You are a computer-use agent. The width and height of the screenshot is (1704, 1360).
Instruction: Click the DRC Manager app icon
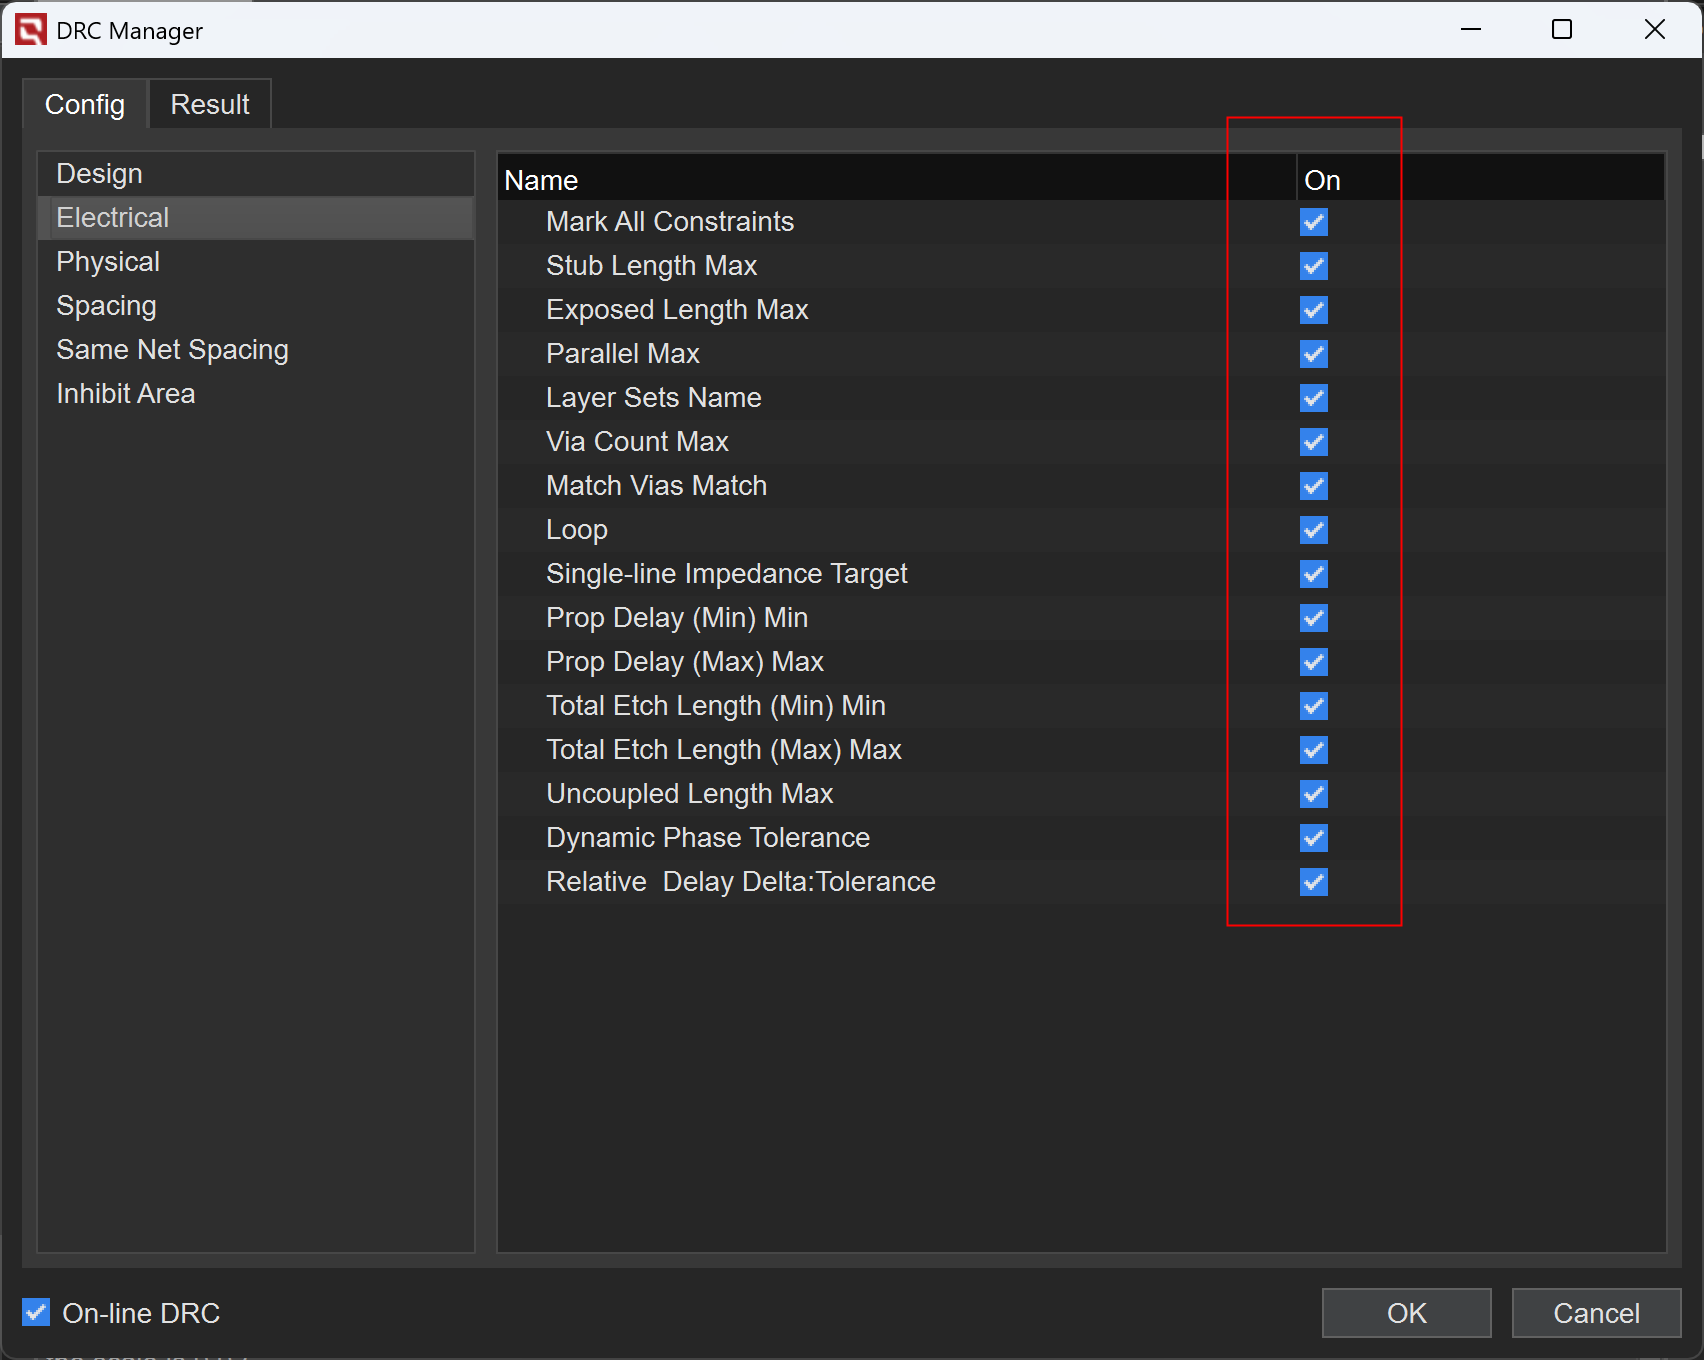30,30
